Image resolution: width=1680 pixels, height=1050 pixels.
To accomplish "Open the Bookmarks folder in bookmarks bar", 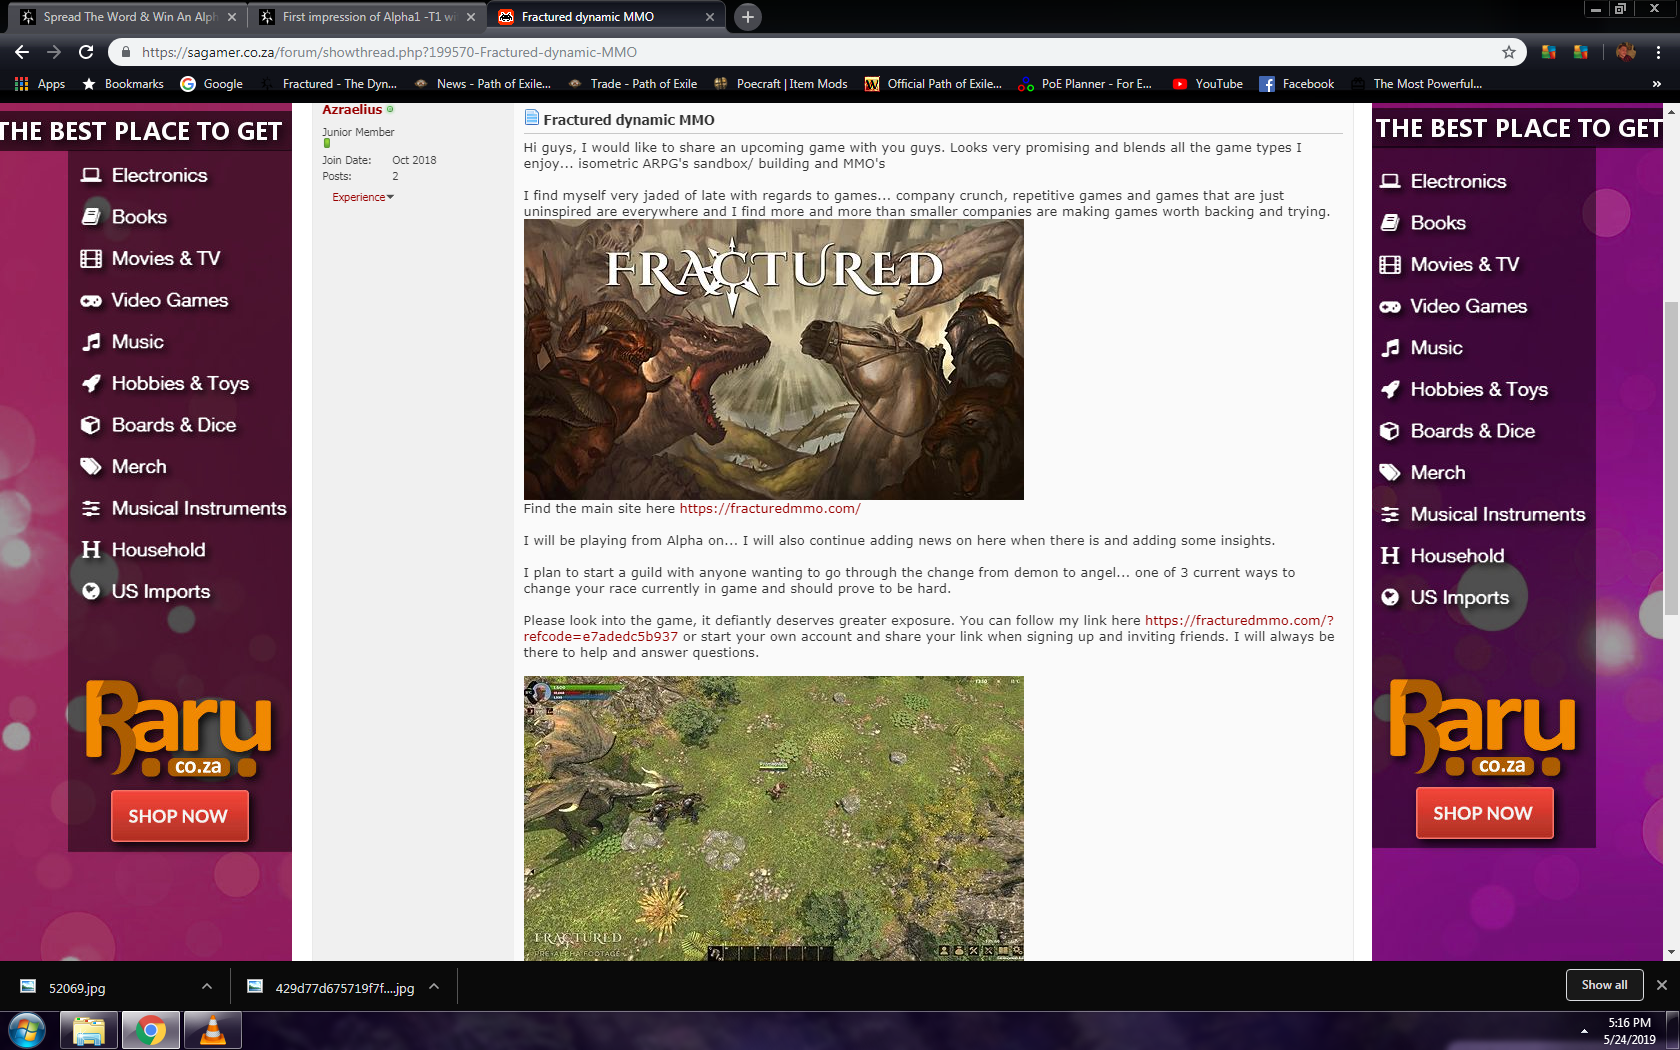I will coord(123,84).
